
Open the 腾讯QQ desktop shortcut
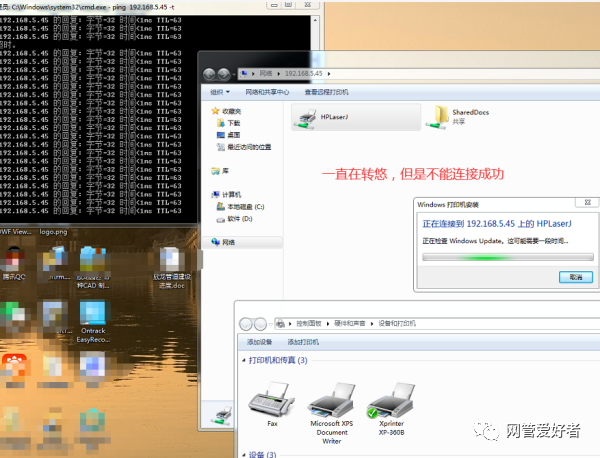13,264
